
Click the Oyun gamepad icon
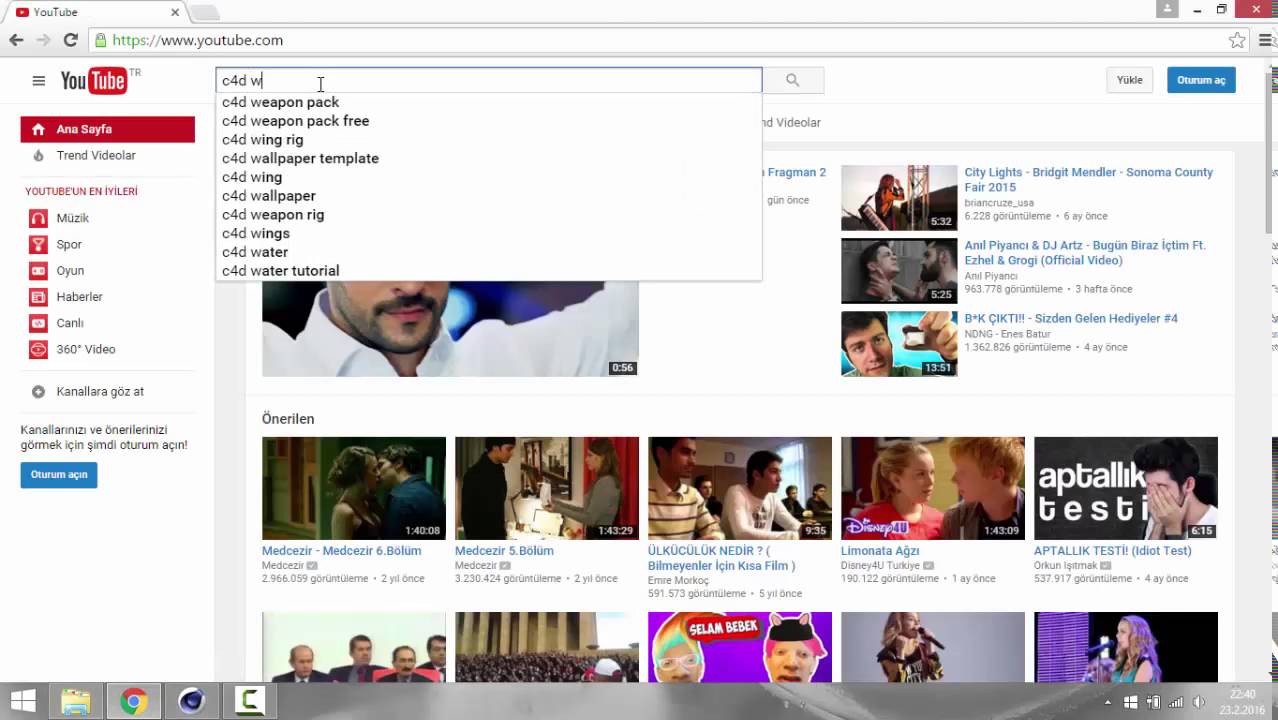click(x=38, y=271)
